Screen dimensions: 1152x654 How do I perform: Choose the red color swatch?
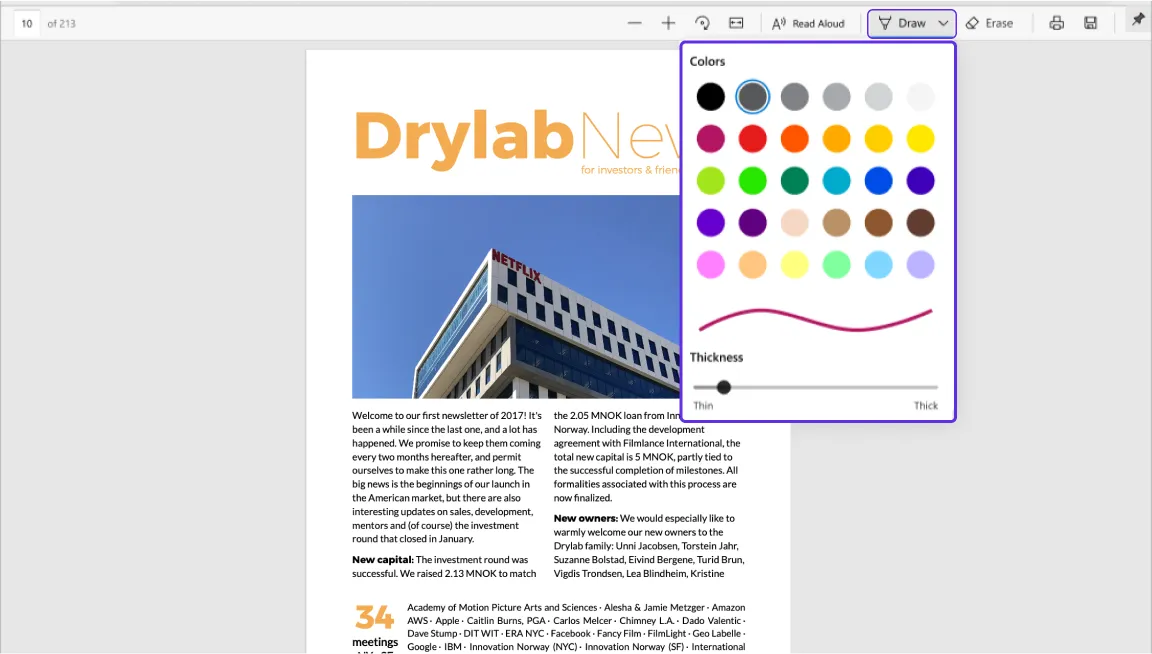(752, 139)
